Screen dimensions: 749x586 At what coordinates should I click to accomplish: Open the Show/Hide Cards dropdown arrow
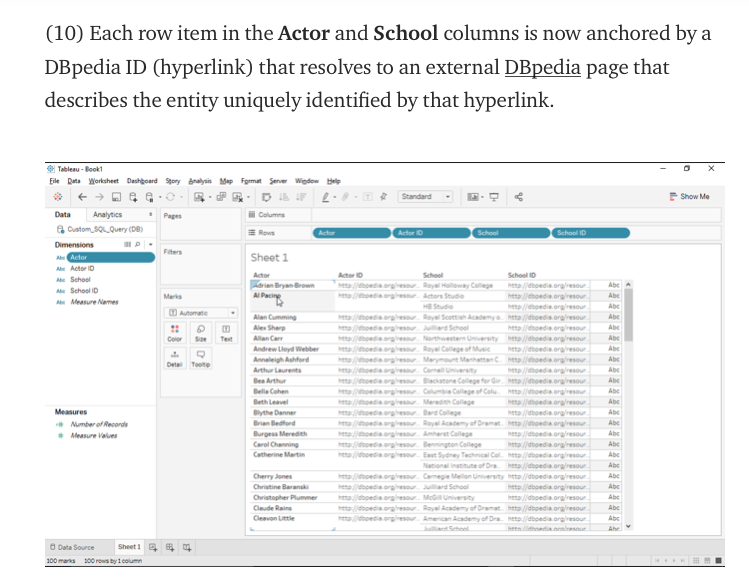(482, 197)
